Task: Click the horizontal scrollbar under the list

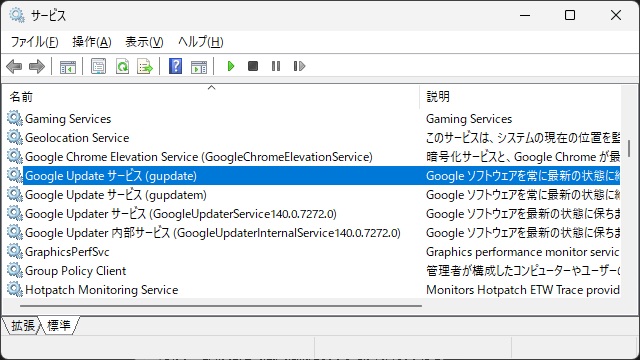Action: click(x=220, y=305)
